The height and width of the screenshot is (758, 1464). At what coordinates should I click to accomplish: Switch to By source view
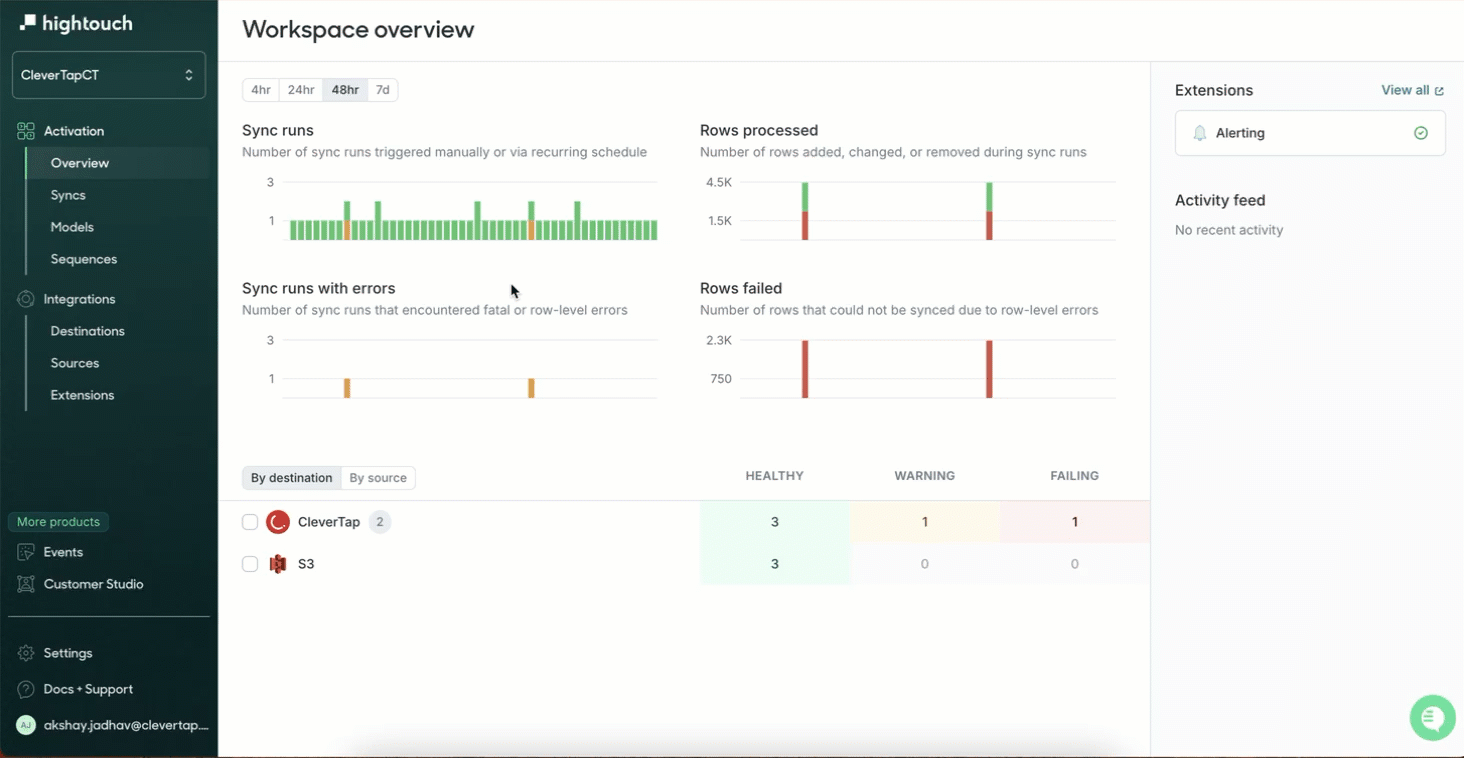pos(378,478)
